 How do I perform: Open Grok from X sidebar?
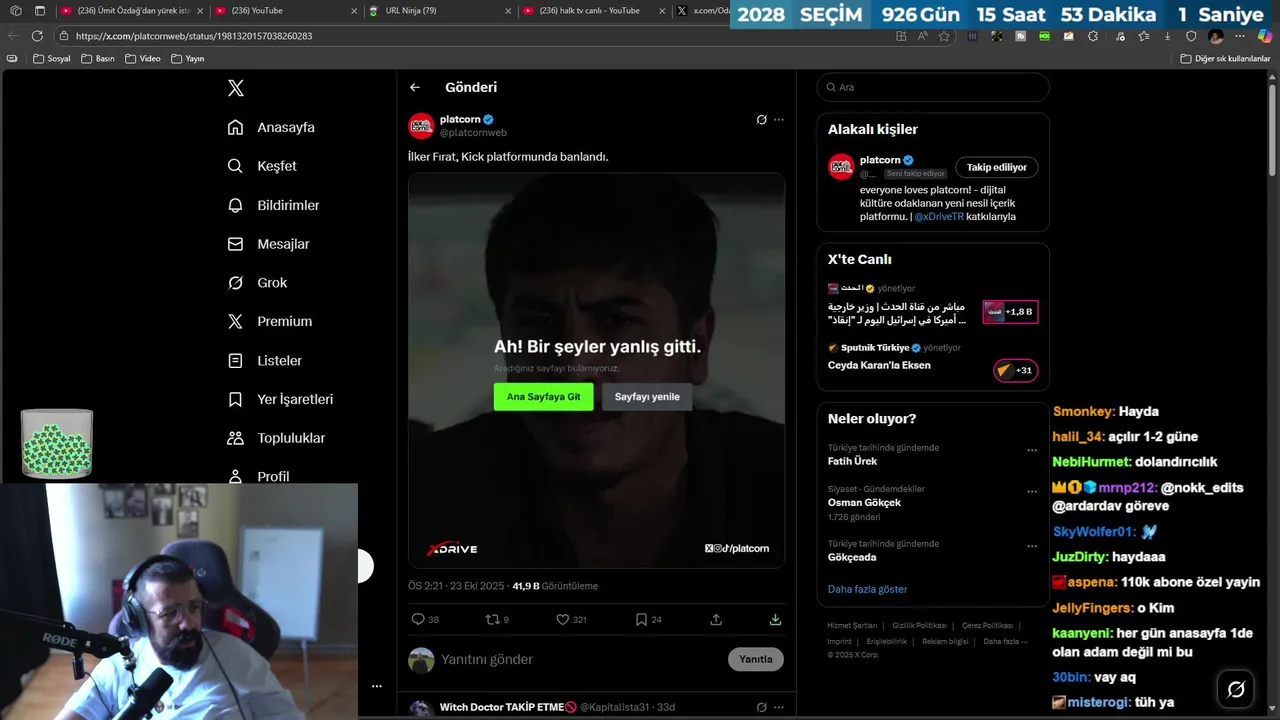pyautogui.click(x=257, y=283)
